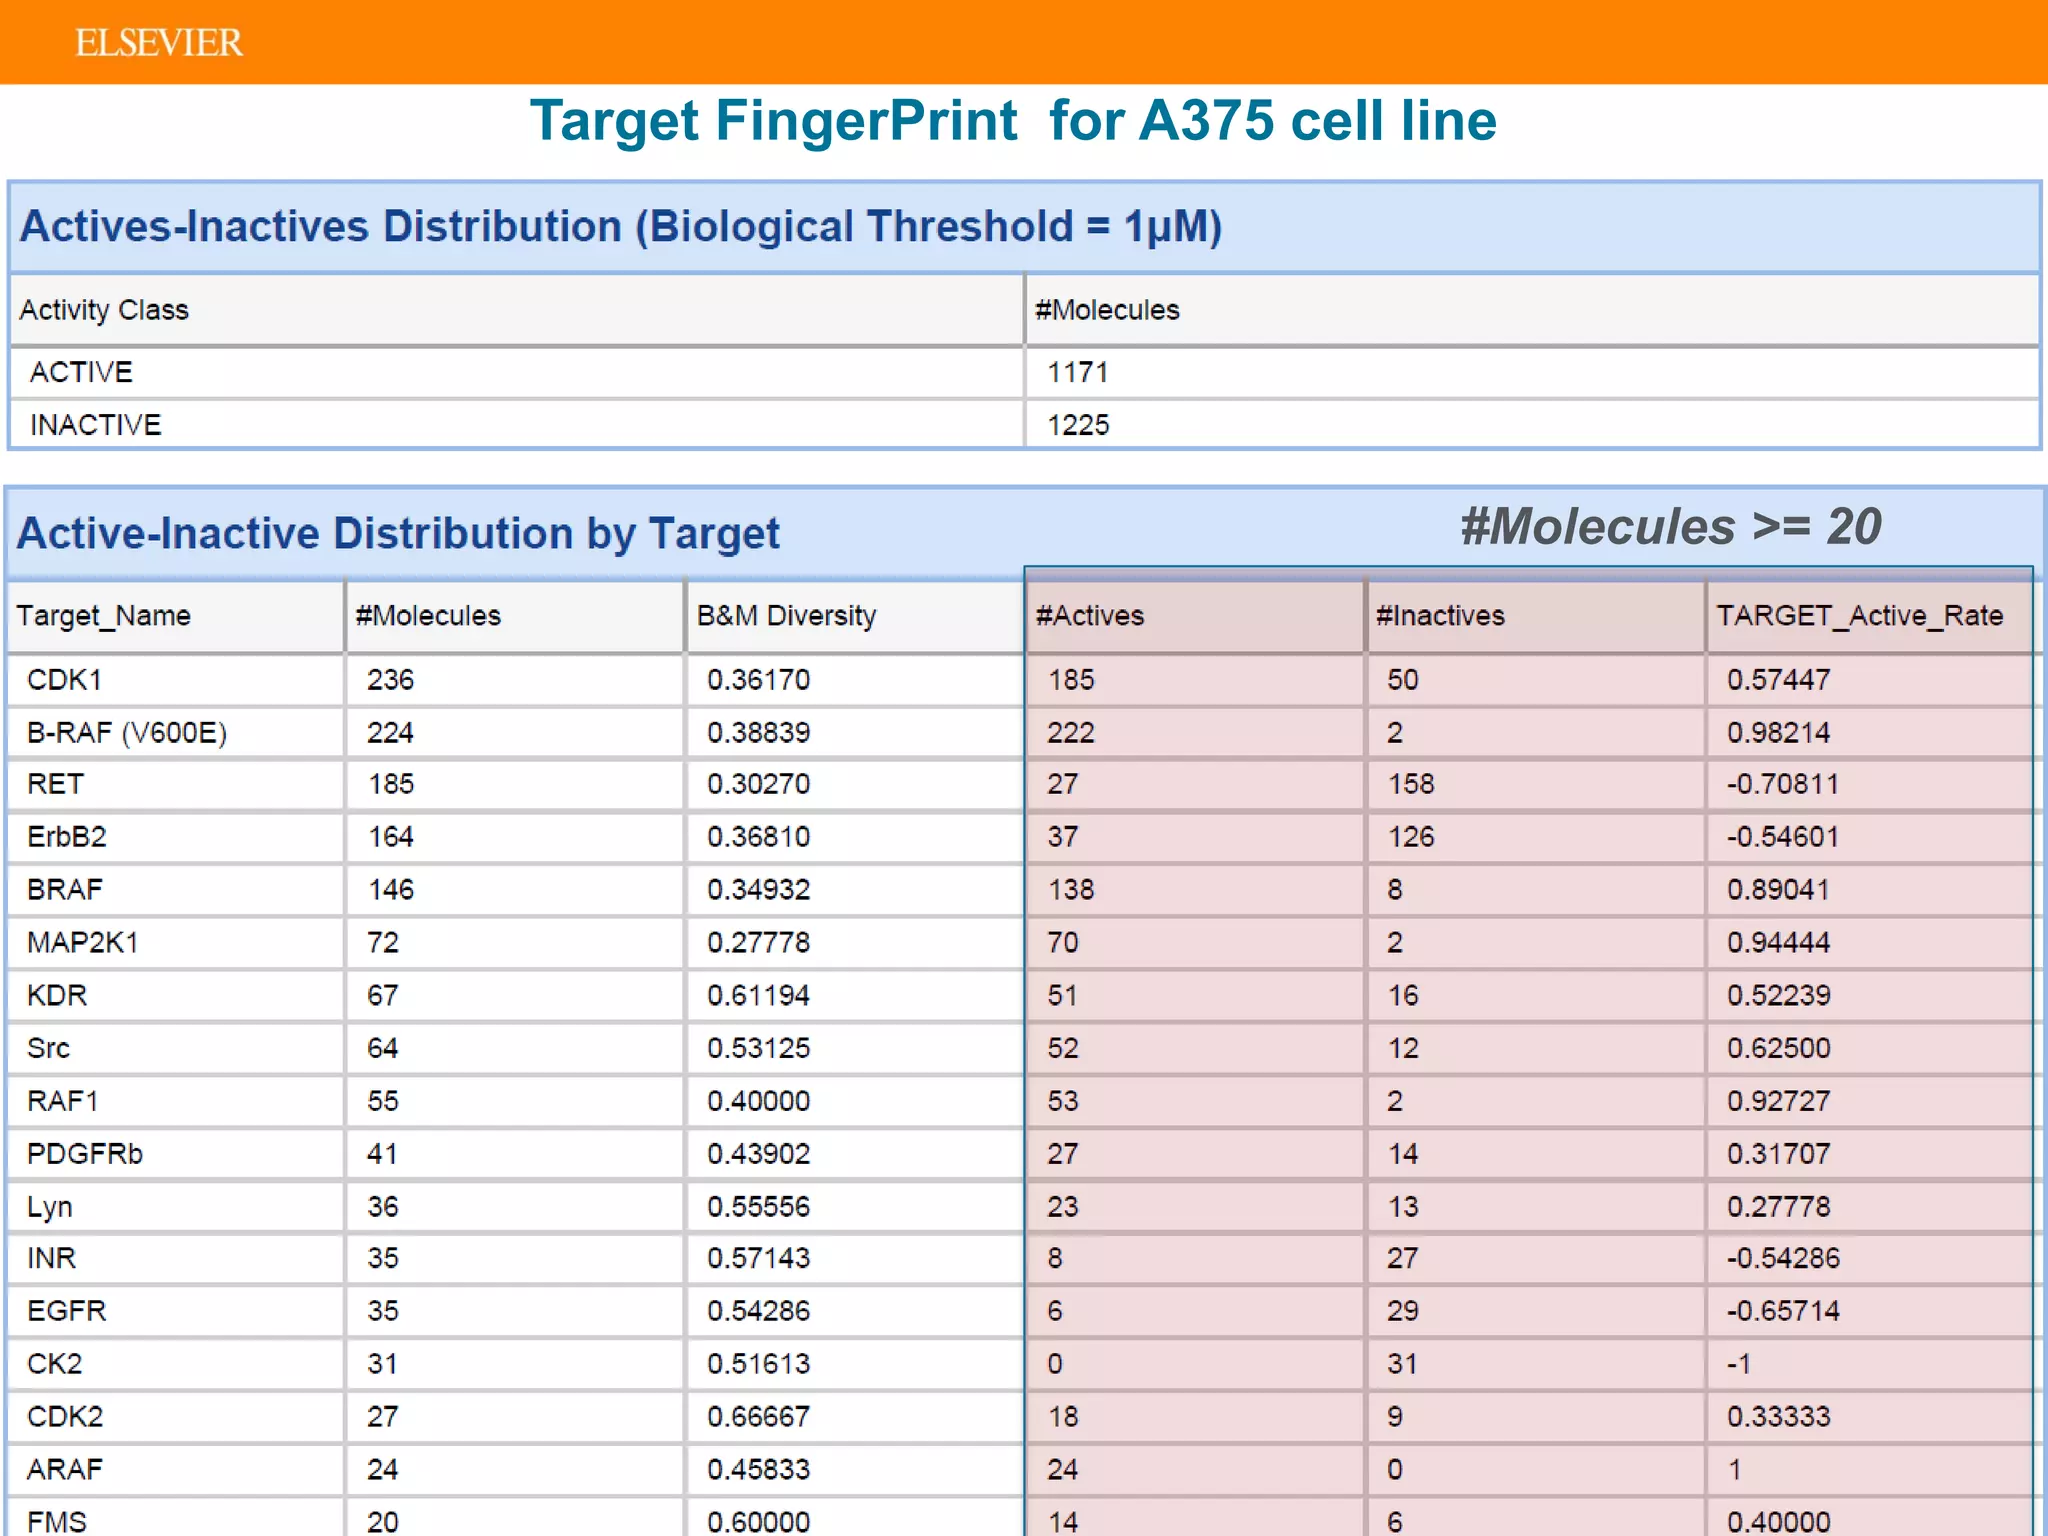2048x1536 pixels.
Task: Click CK2 active rate -1
Action: point(1739,1364)
